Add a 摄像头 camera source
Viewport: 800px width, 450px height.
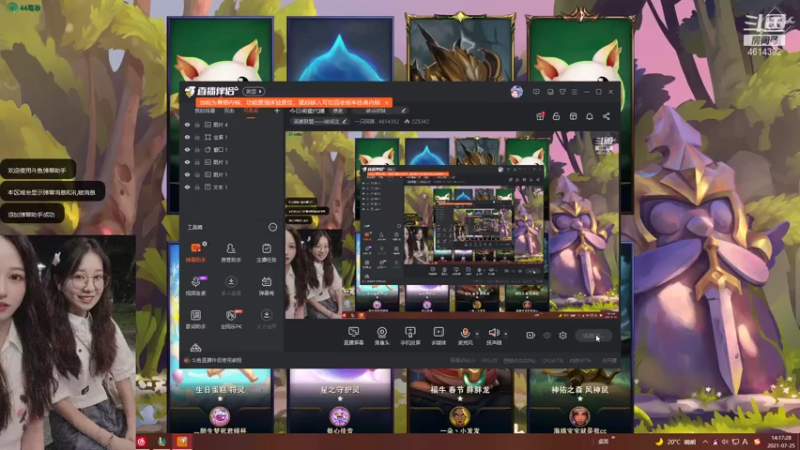point(382,336)
